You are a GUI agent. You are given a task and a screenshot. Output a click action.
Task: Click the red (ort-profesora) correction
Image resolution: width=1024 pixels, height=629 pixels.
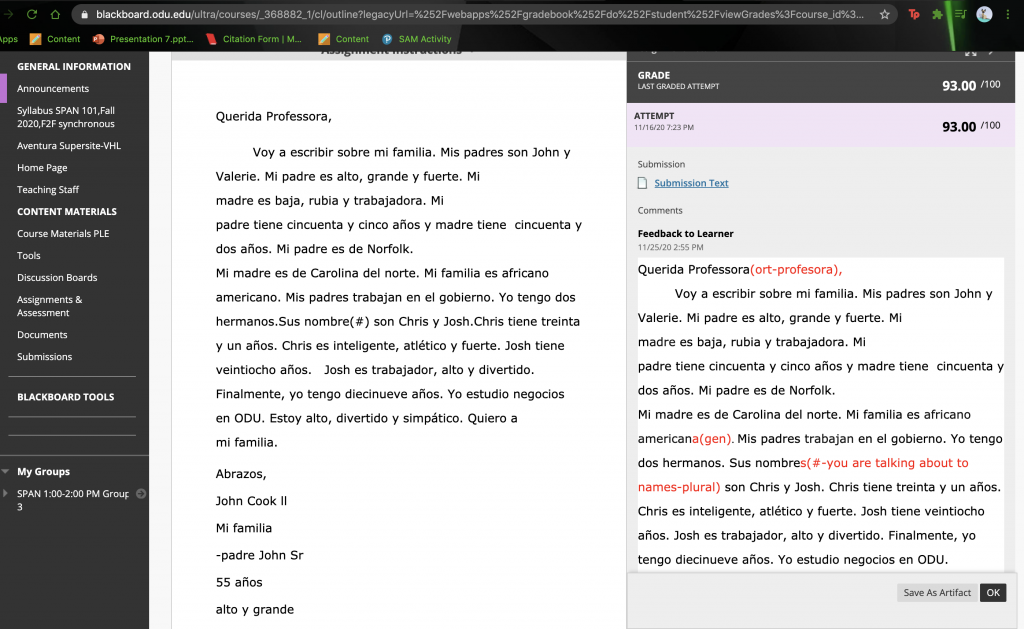(796, 270)
